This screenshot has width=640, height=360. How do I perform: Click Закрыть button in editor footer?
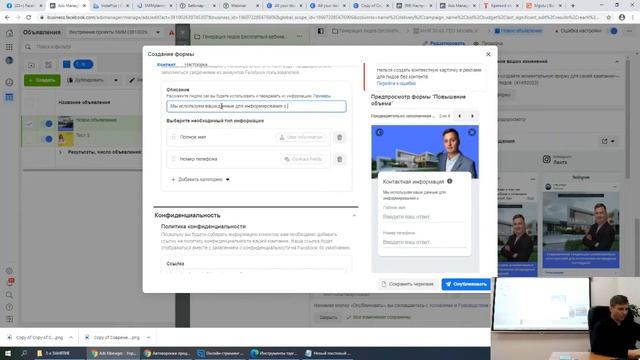pyautogui.click(x=328, y=317)
